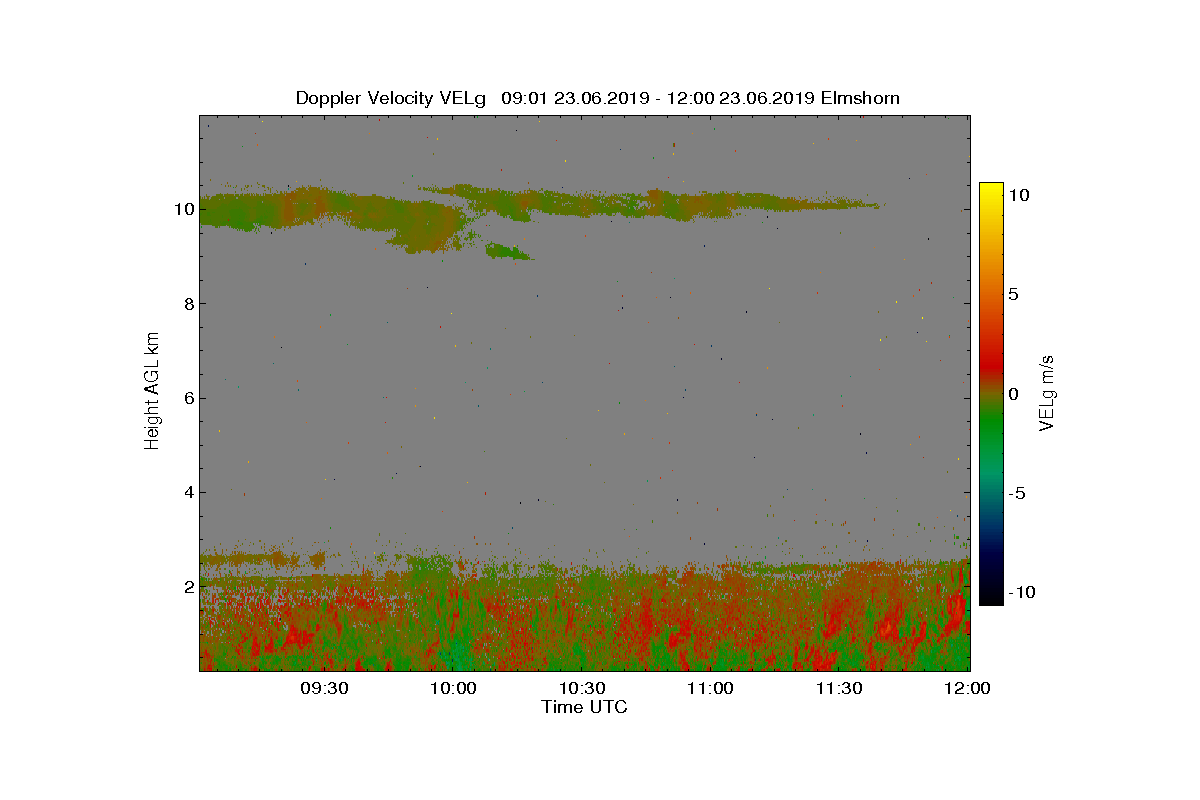
Task: Click the 'VELg m/s' colorbar label
Action: 1047,392
